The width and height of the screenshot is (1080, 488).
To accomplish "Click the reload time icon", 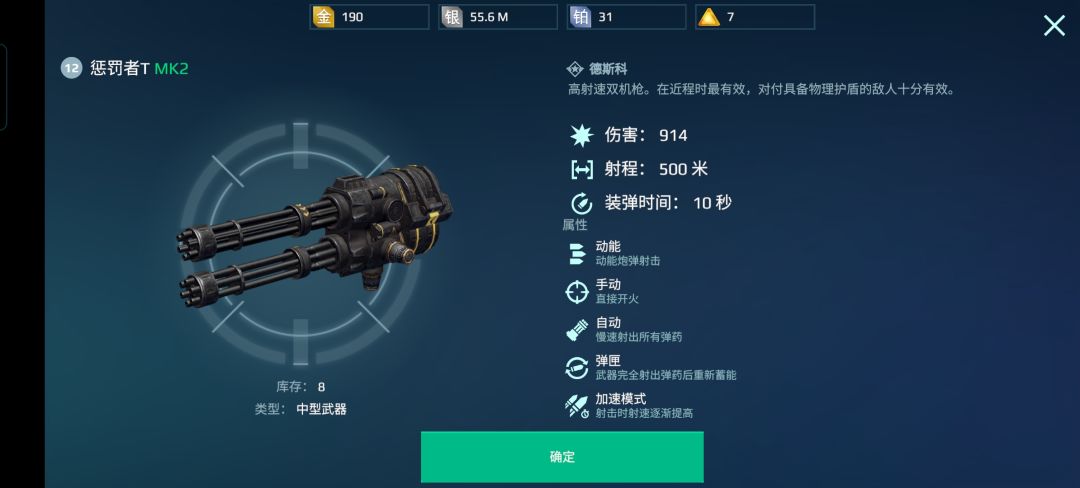I will [581, 203].
